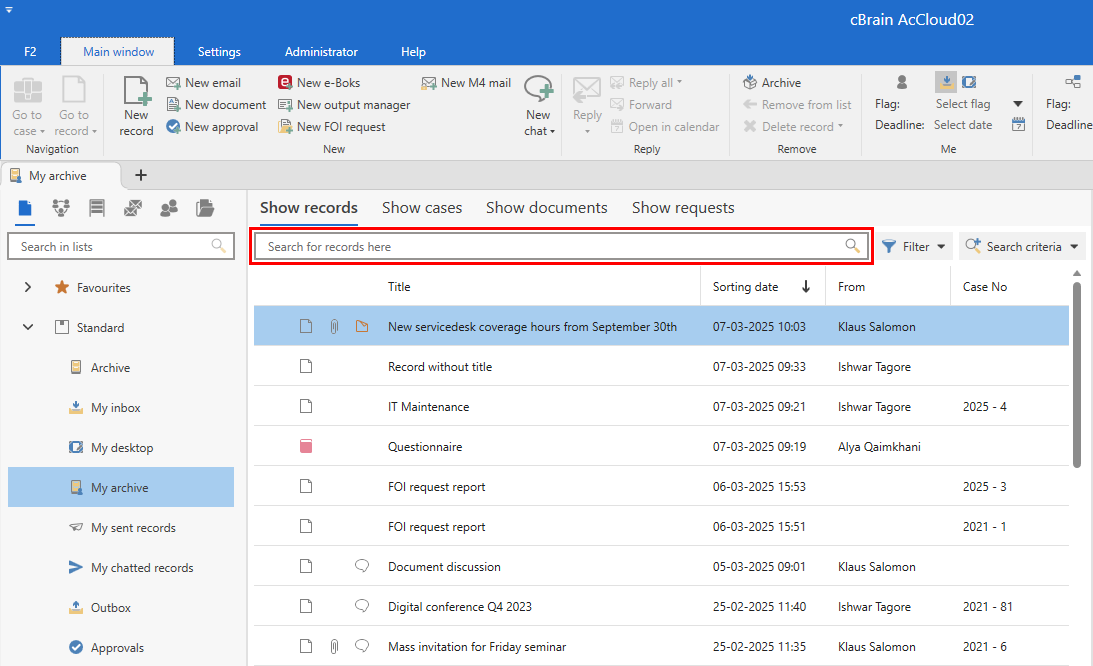The image size is (1093, 666).
Task: Expand the Search criteria dropdown
Action: tap(1022, 247)
